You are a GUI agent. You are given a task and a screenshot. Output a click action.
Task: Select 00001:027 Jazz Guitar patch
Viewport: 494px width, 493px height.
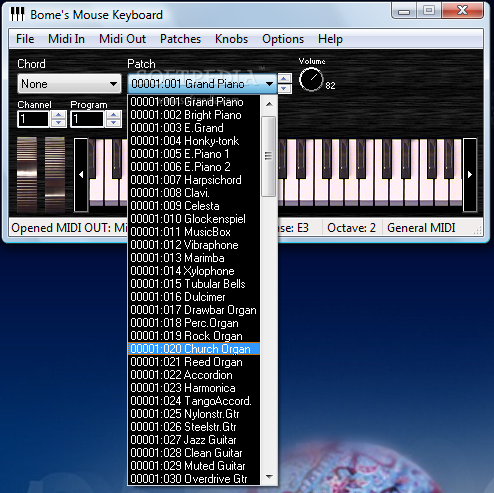pos(194,440)
